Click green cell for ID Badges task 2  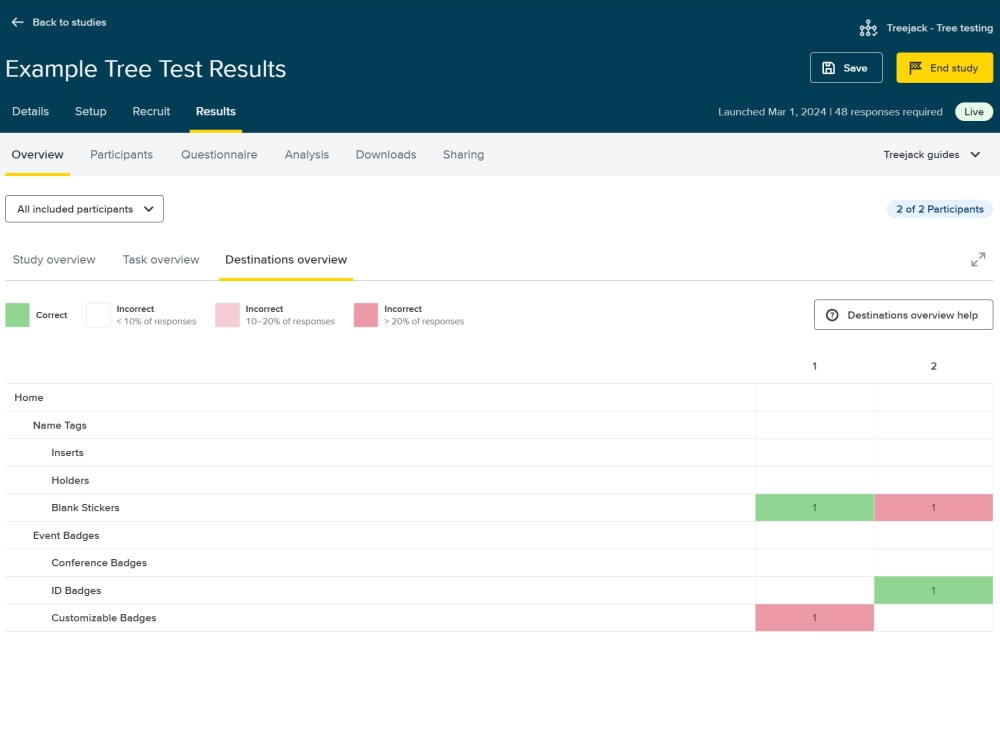[x=933, y=591]
